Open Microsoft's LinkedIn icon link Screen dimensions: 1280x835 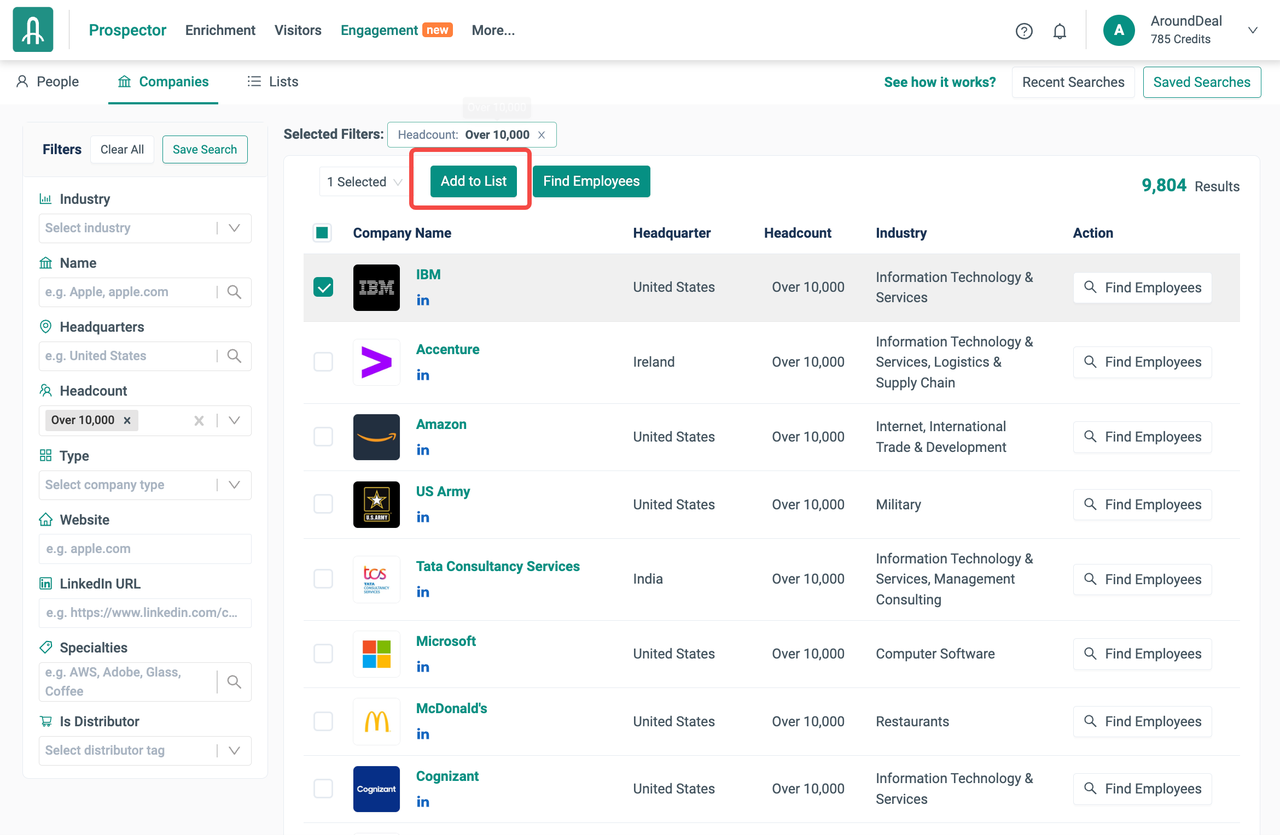point(423,667)
